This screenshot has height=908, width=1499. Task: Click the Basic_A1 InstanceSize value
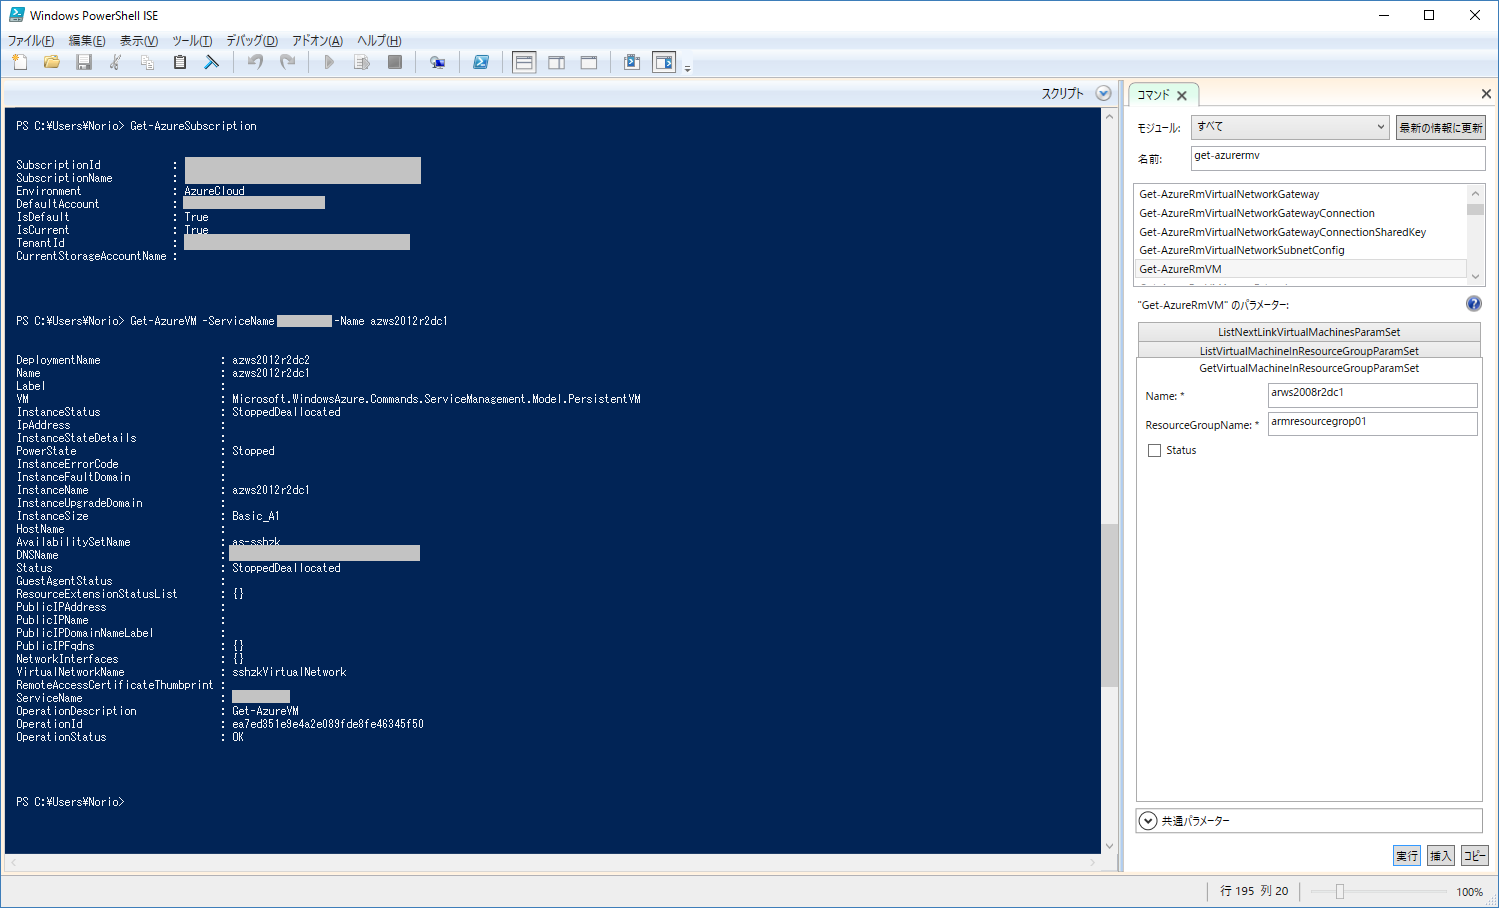click(x=256, y=516)
